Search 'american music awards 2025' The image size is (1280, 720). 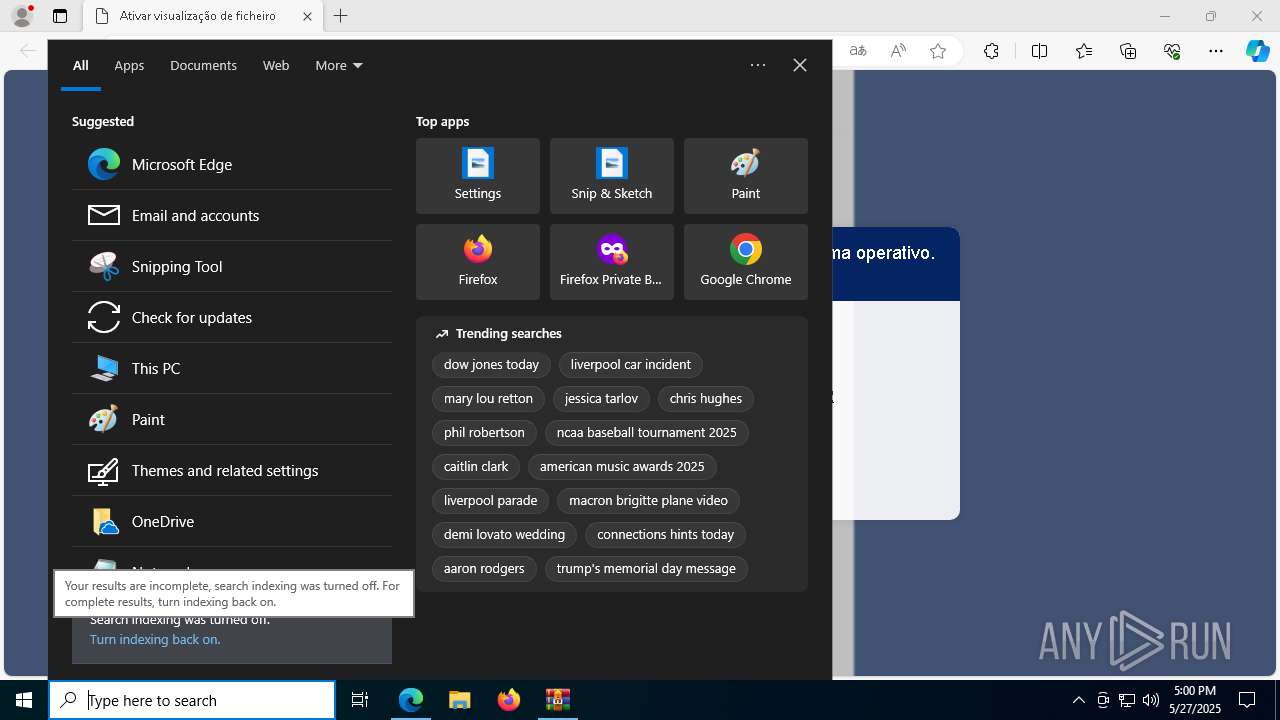pos(622,467)
